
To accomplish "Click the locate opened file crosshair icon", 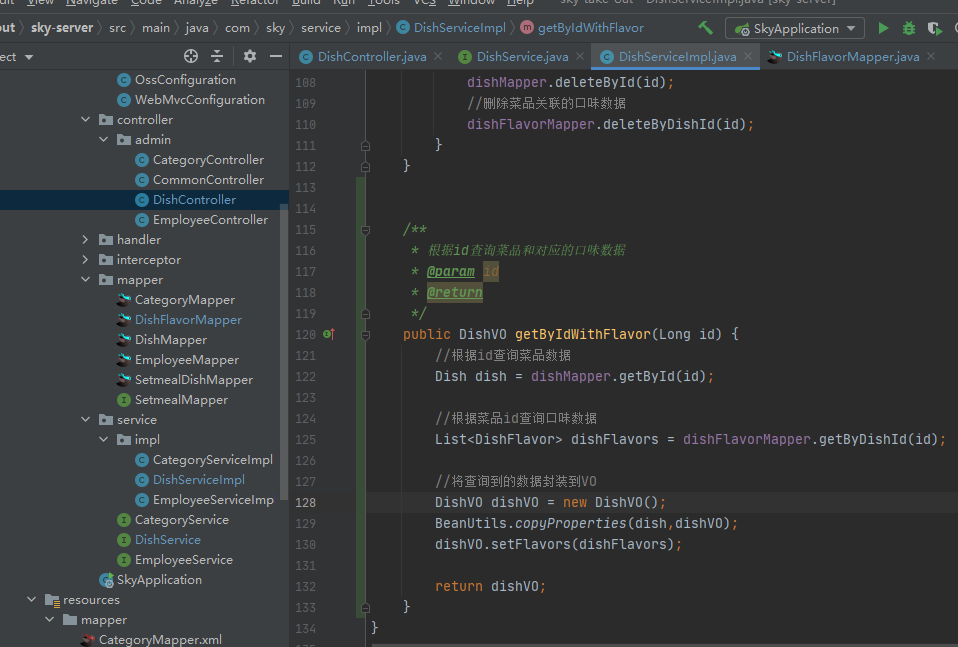I will click(x=191, y=56).
